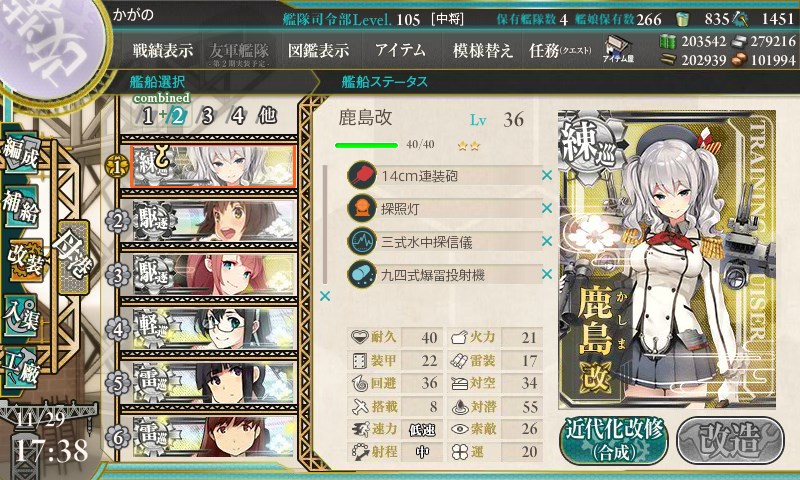This screenshot has height=480, width=800.
Task: Click the 近代化改修 modernization button
Action: tap(614, 440)
